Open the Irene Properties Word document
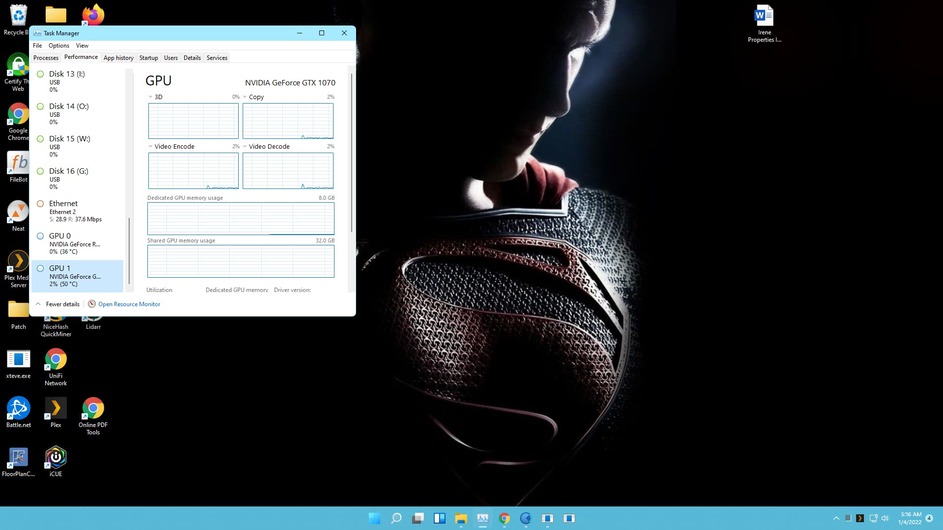 tap(764, 24)
